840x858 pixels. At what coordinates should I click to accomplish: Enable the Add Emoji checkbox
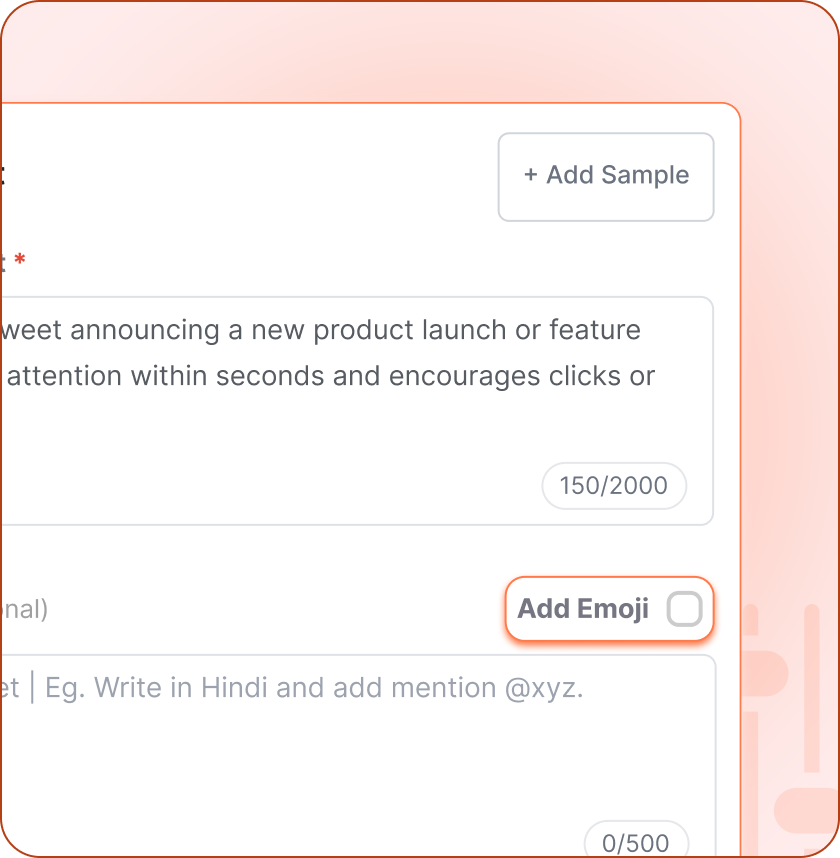(x=685, y=608)
